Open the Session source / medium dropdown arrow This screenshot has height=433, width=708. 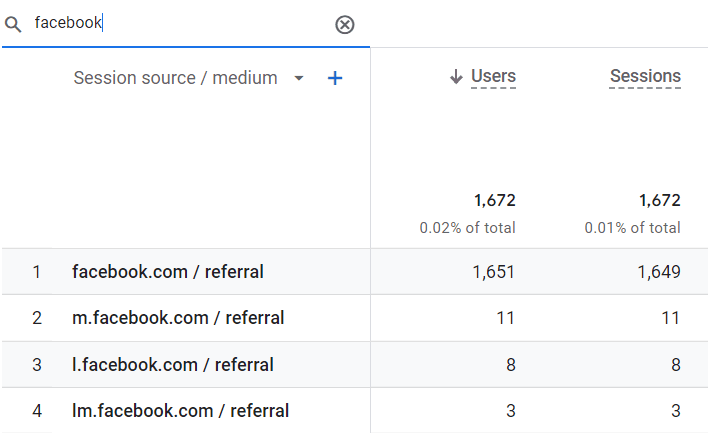pos(298,78)
